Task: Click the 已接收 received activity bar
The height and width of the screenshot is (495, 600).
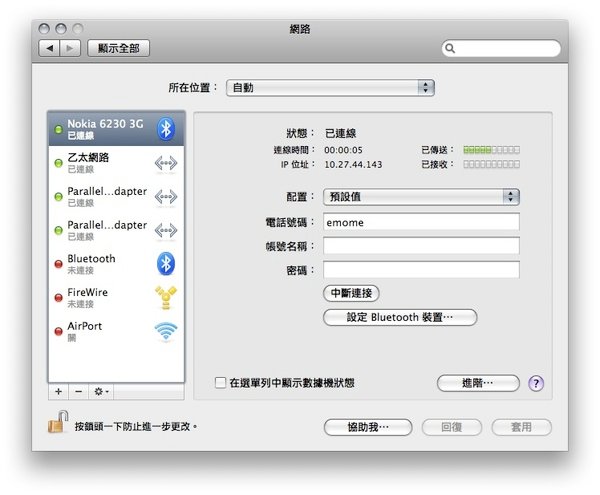Action: [x=491, y=164]
